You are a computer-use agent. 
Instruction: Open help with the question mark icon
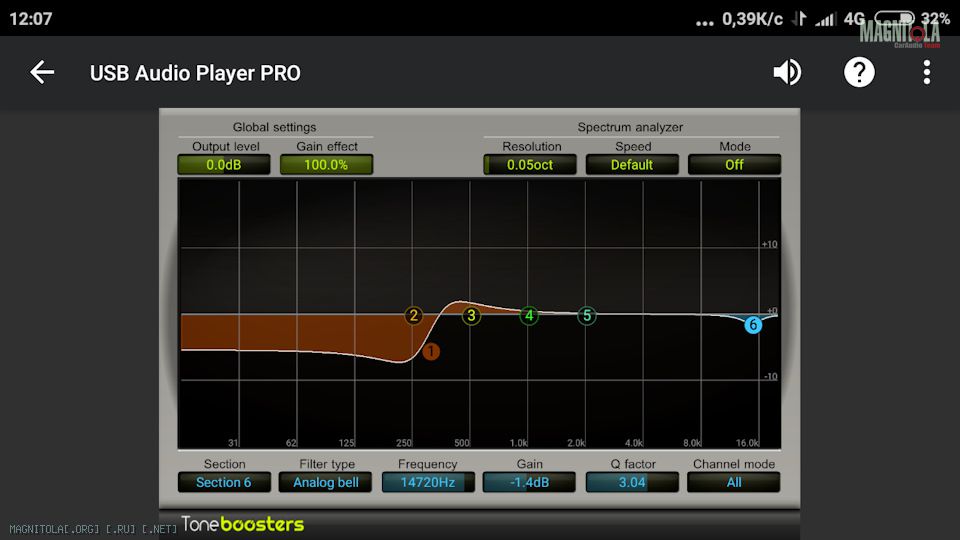(859, 72)
